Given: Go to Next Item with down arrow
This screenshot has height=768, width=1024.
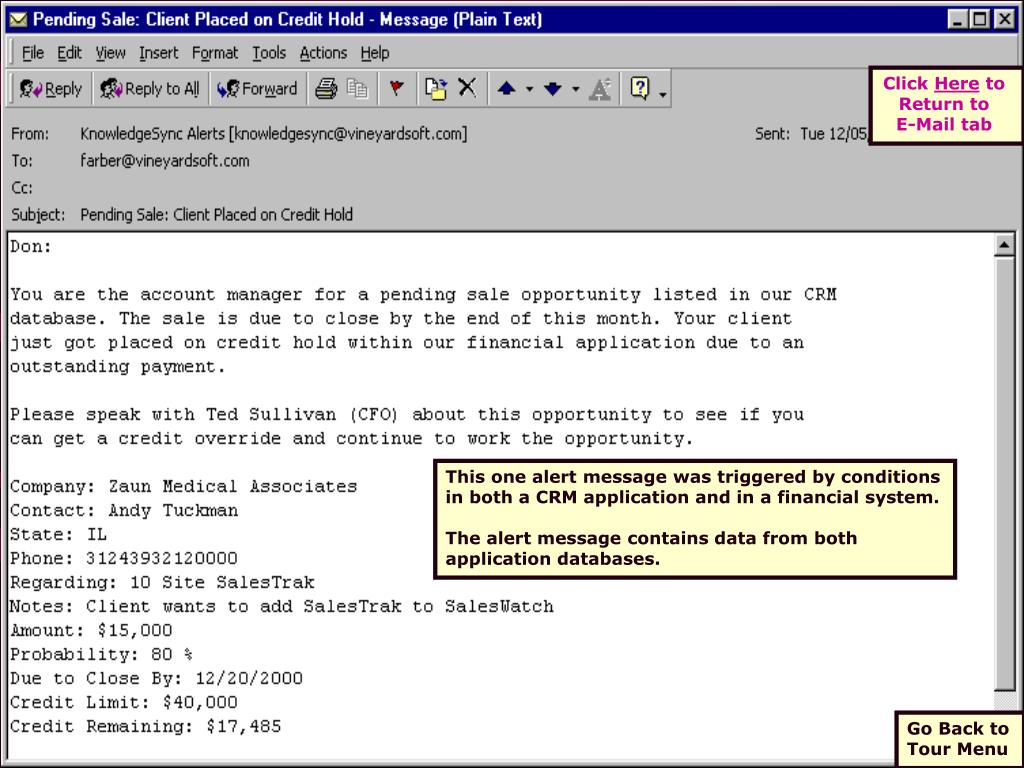Looking at the screenshot, I should click(x=552, y=88).
